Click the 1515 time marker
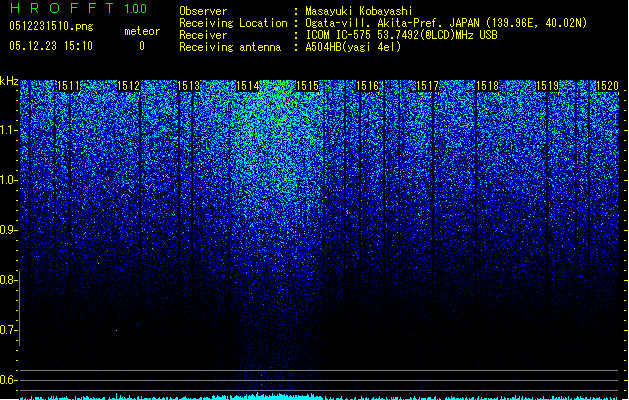629x400 pixels. pos(307,86)
